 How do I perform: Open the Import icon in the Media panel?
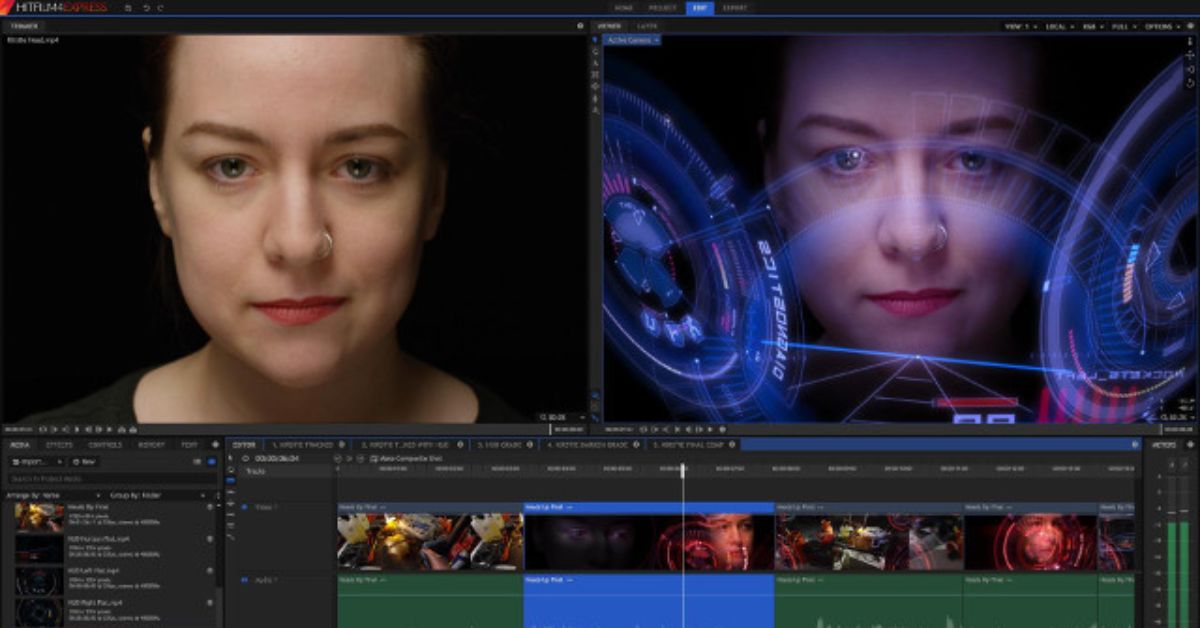(x=16, y=461)
